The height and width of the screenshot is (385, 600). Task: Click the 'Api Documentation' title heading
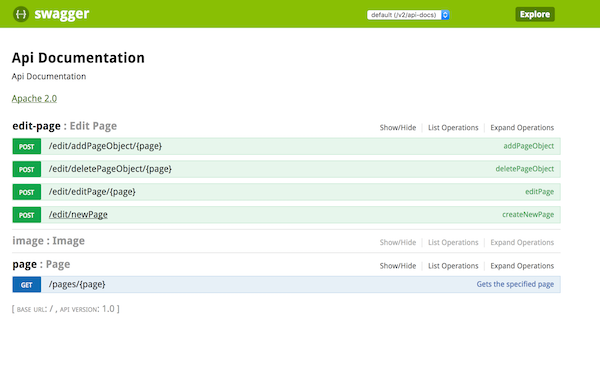(x=78, y=58)
